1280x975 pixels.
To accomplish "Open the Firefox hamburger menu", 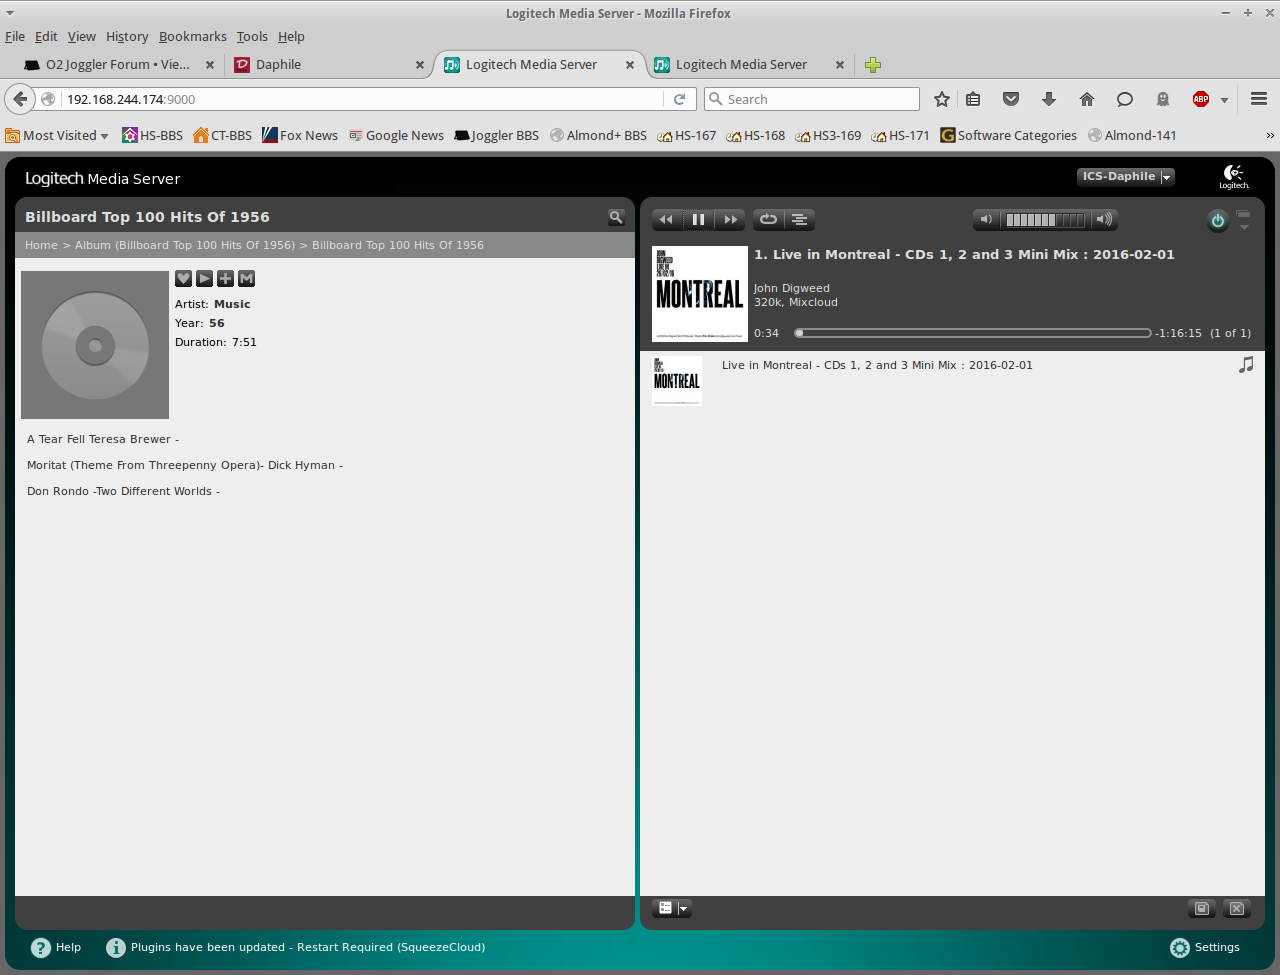I will pos(1259,99).
